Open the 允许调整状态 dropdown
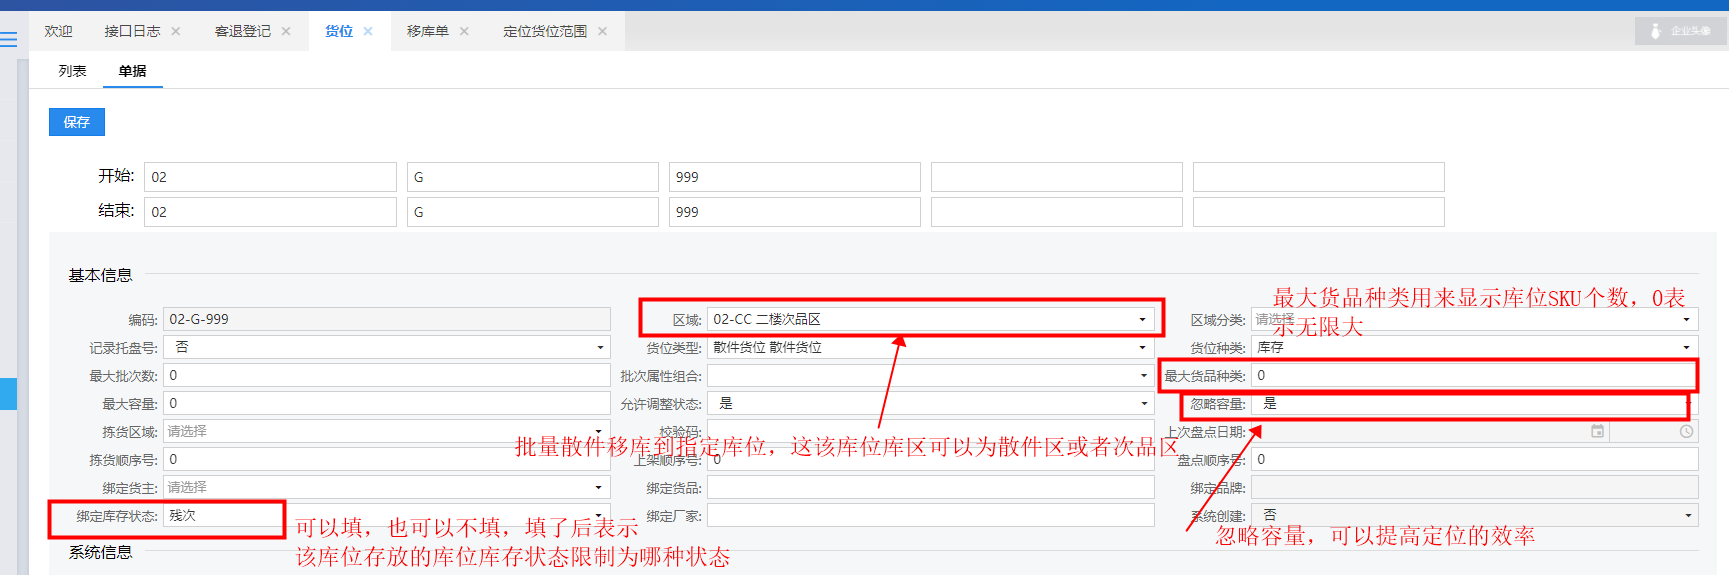Viewport: 1729px width, 575px height. coord(1144,404)
